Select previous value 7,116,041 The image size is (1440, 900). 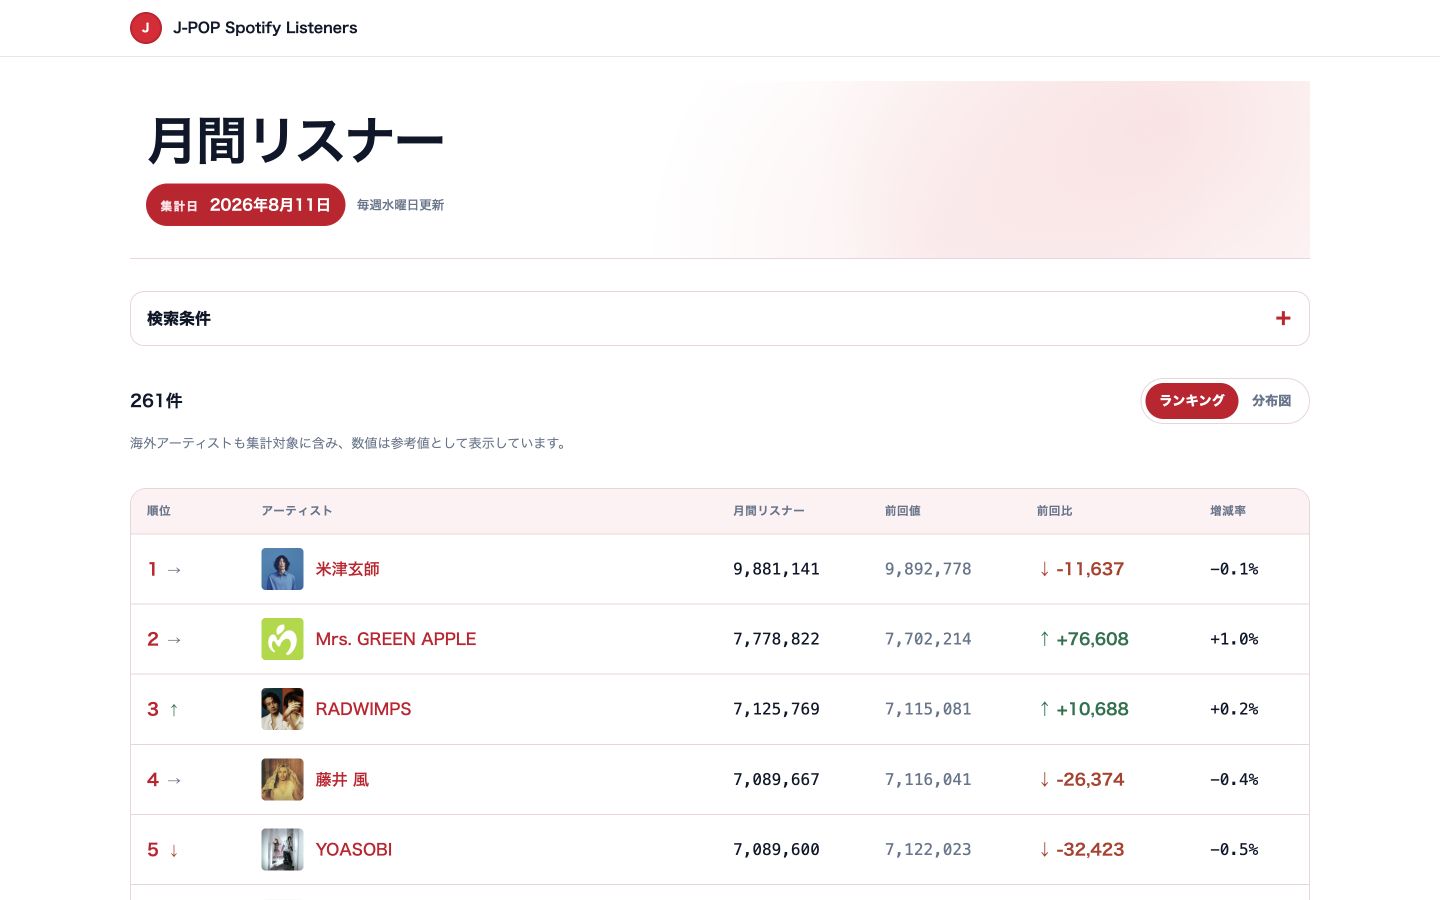[928, 779]
